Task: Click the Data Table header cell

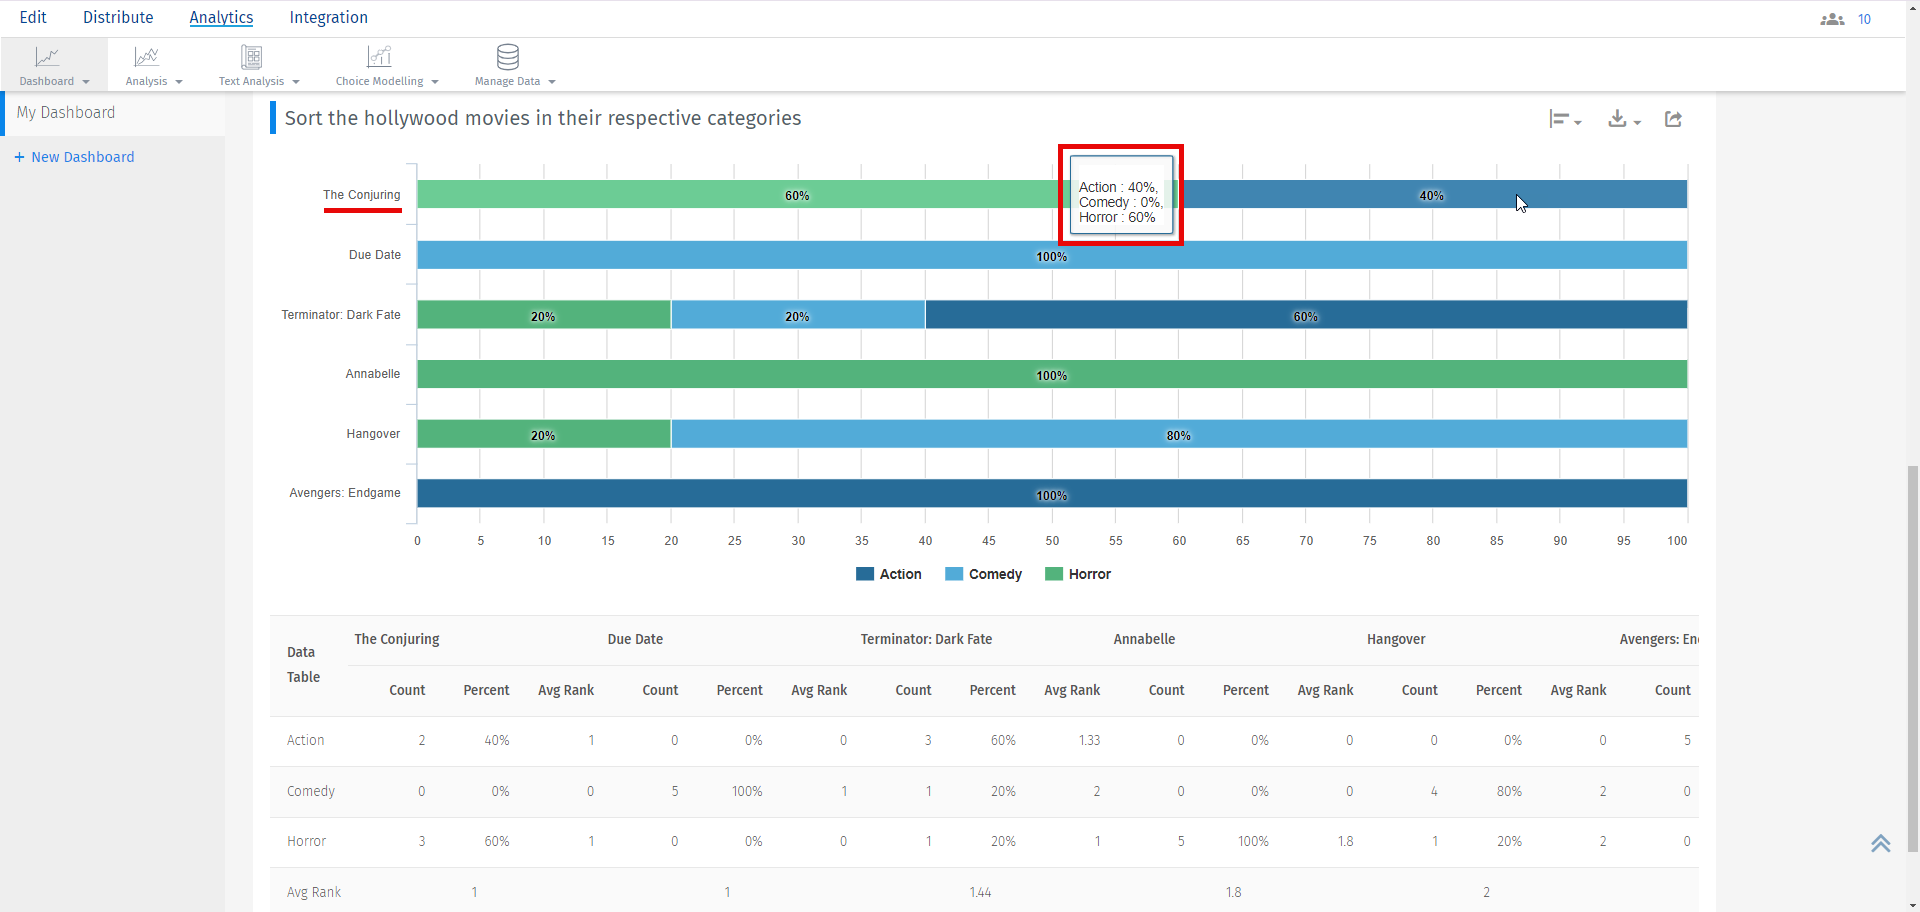Action: (x=303, y=665)
